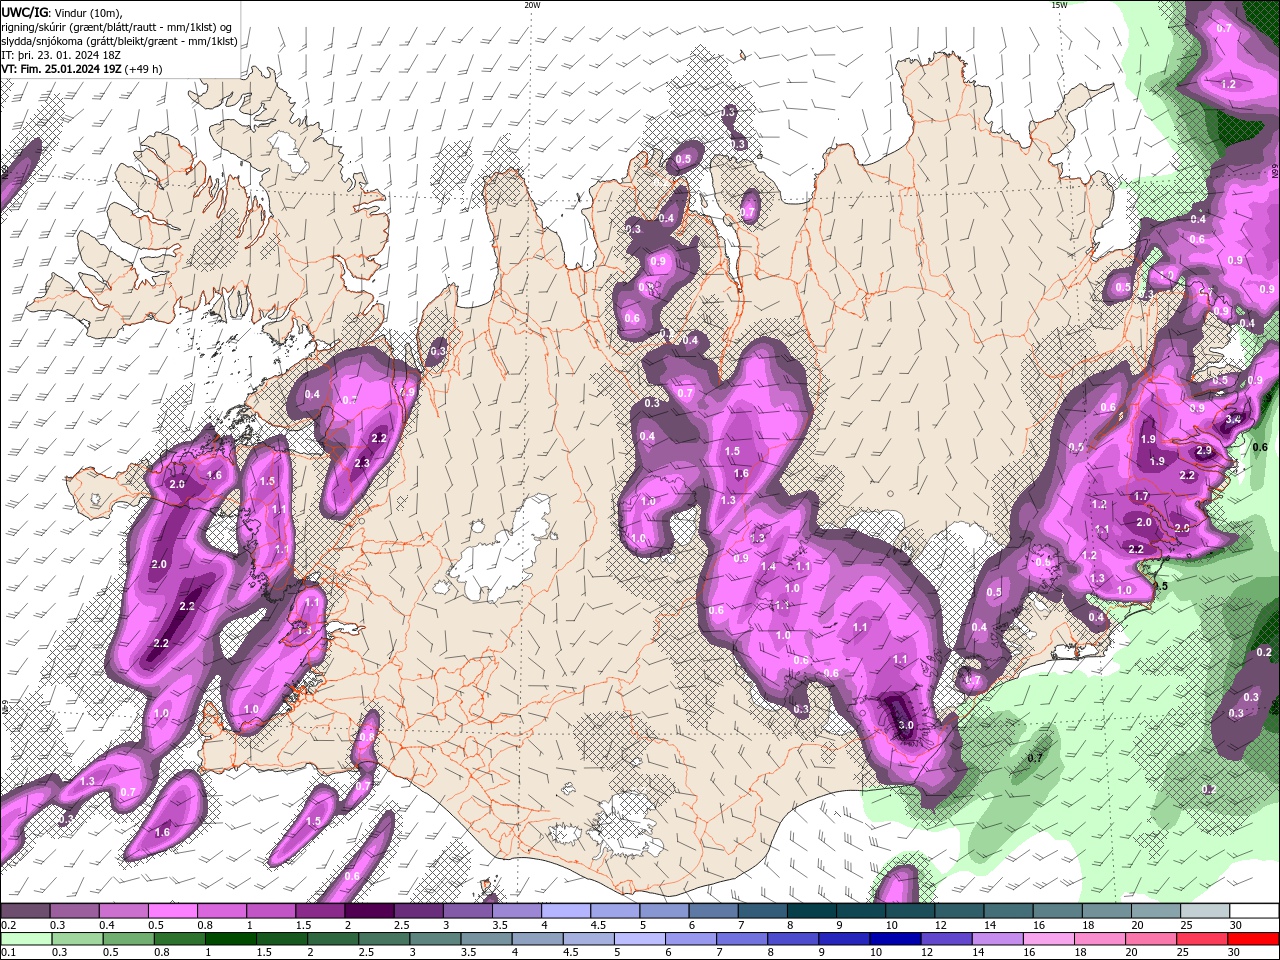Select the light gray 25 snow scale swatch
Screen dimensions: 1280x960
(1206, 911)
